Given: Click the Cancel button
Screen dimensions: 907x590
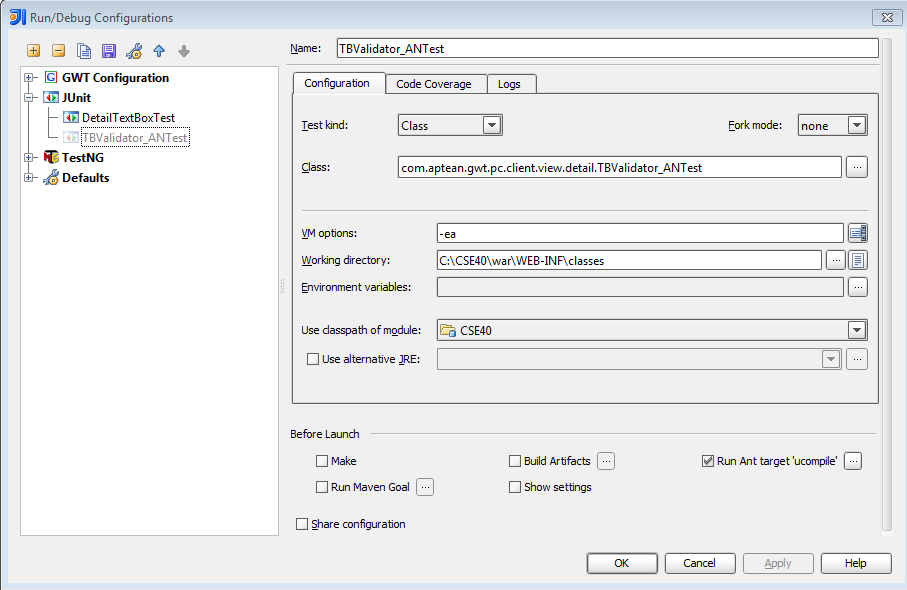Looking at the screenshot, I should (x=700, y=563).
